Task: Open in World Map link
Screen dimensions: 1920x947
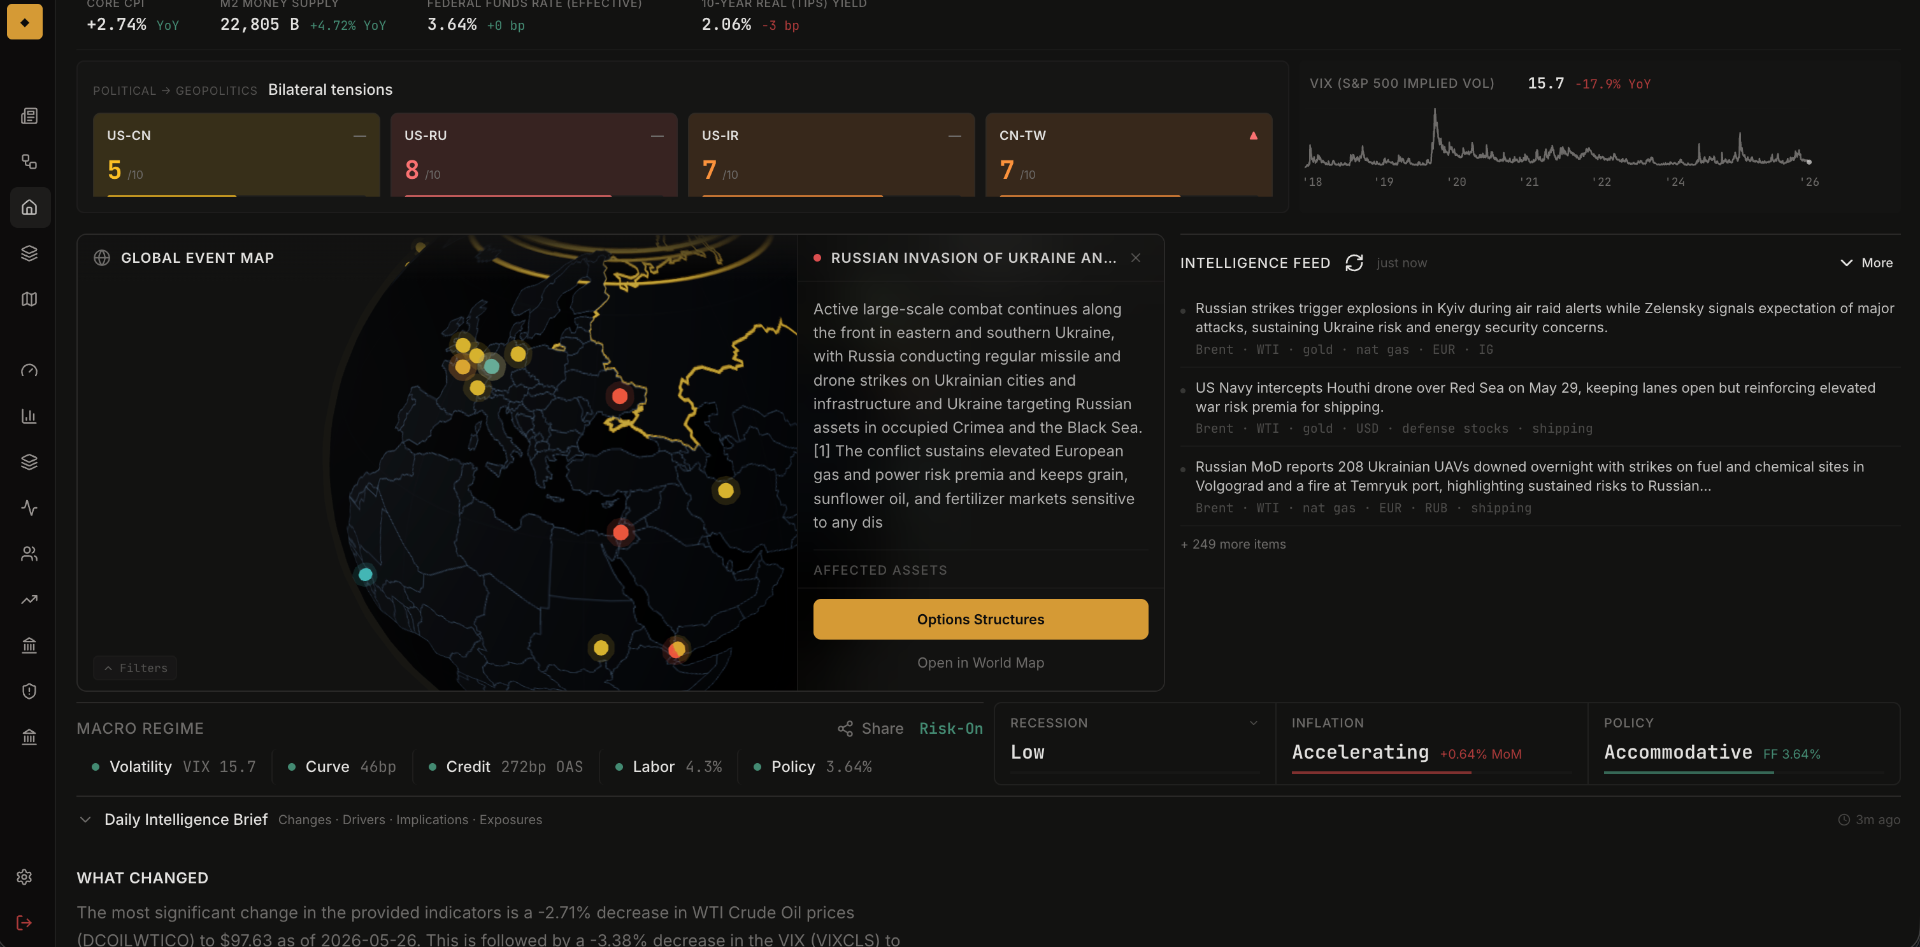Action: [980, 663]
